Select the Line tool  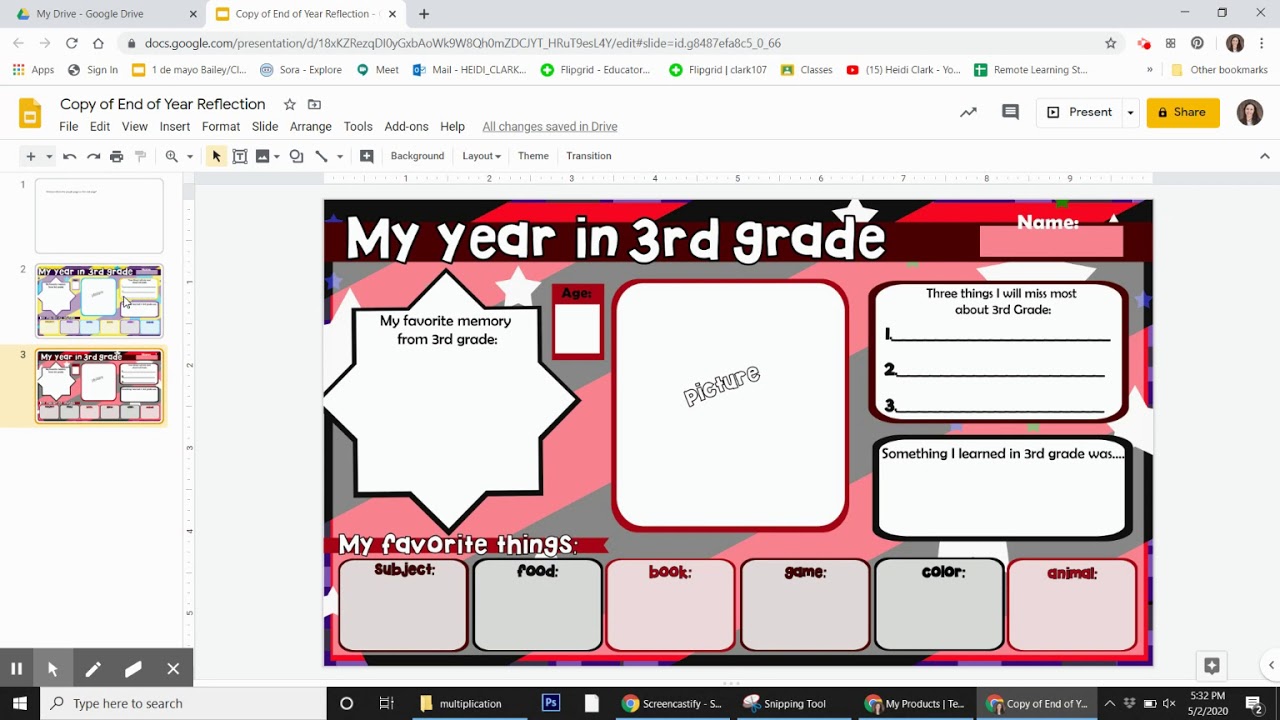pyautogui.click(x=321, y=156)
